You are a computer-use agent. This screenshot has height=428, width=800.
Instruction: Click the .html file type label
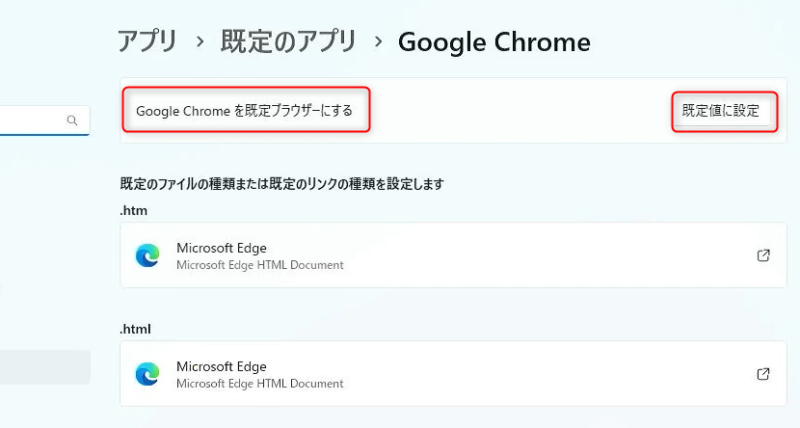(x=135, y=329)
